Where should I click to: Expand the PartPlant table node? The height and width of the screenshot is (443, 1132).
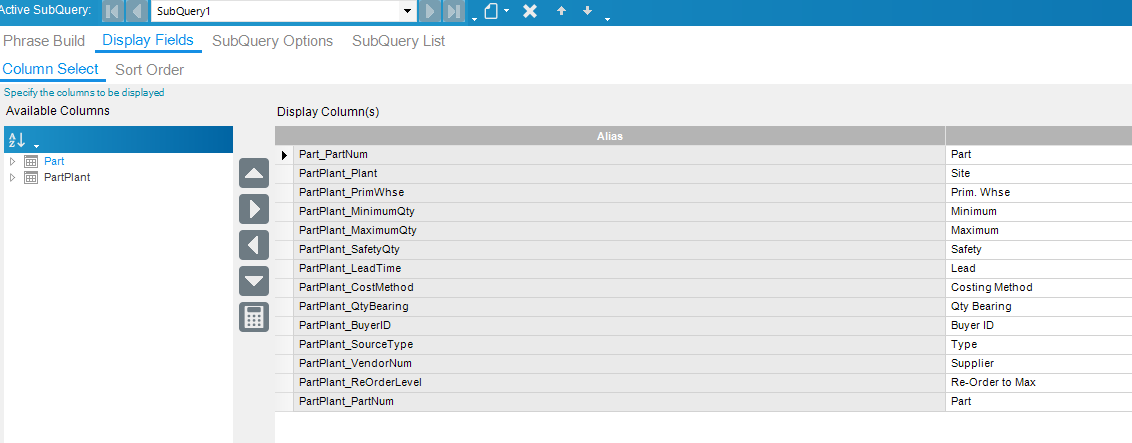click(12, 177)
